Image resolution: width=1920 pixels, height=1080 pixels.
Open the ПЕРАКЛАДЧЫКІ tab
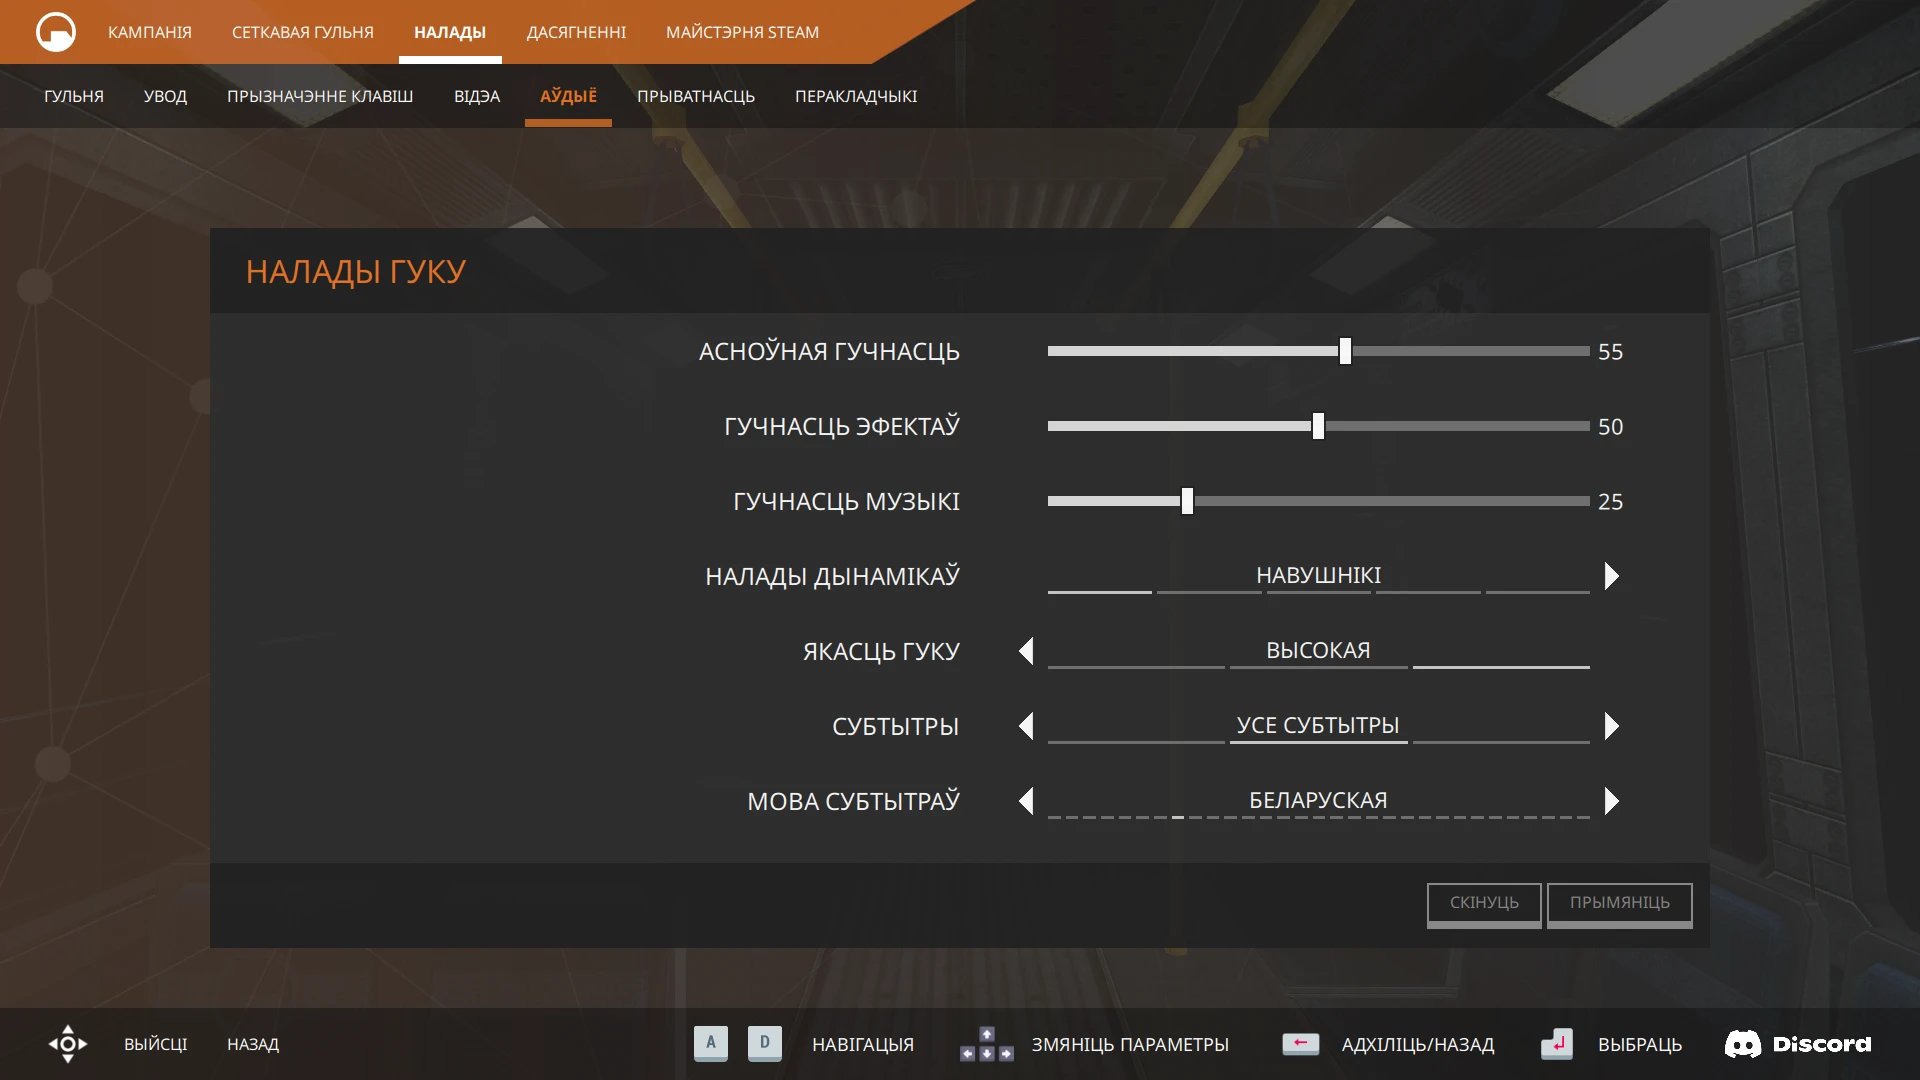pyautogui.click(x=856, y=96)
